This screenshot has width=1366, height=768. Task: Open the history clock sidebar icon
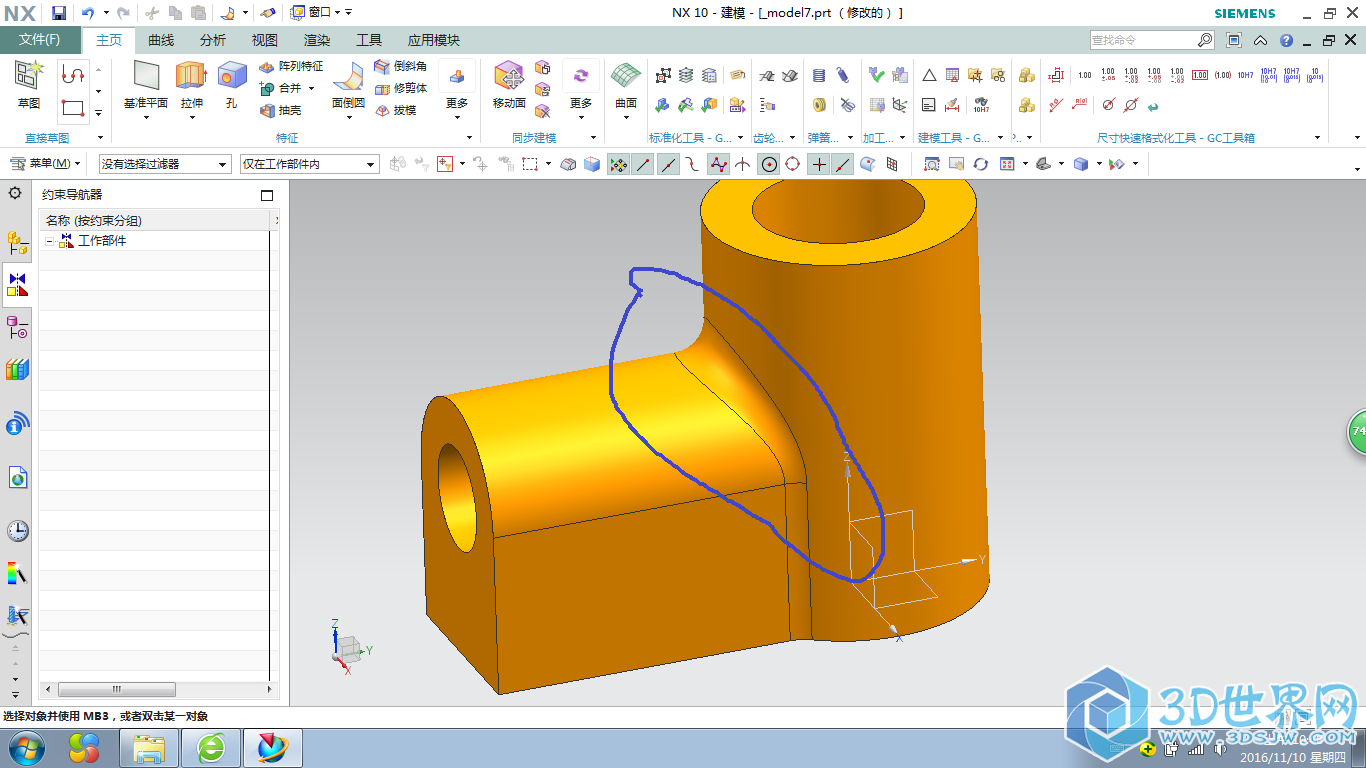point(17,530)
